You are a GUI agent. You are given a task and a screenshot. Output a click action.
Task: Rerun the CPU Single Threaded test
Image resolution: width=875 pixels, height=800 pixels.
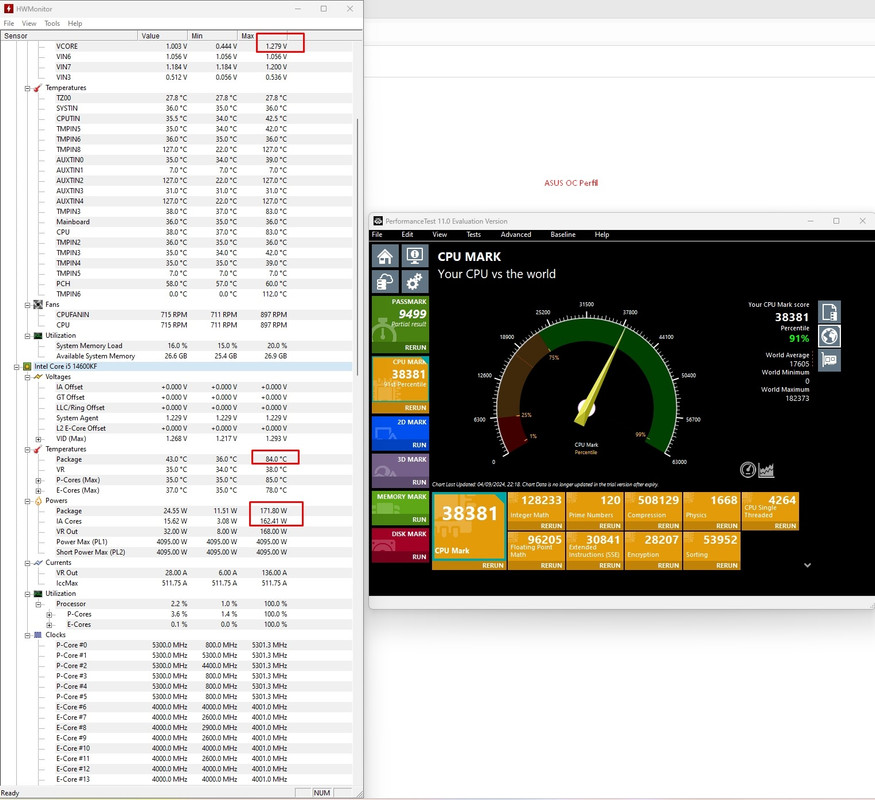coord(785,526)
